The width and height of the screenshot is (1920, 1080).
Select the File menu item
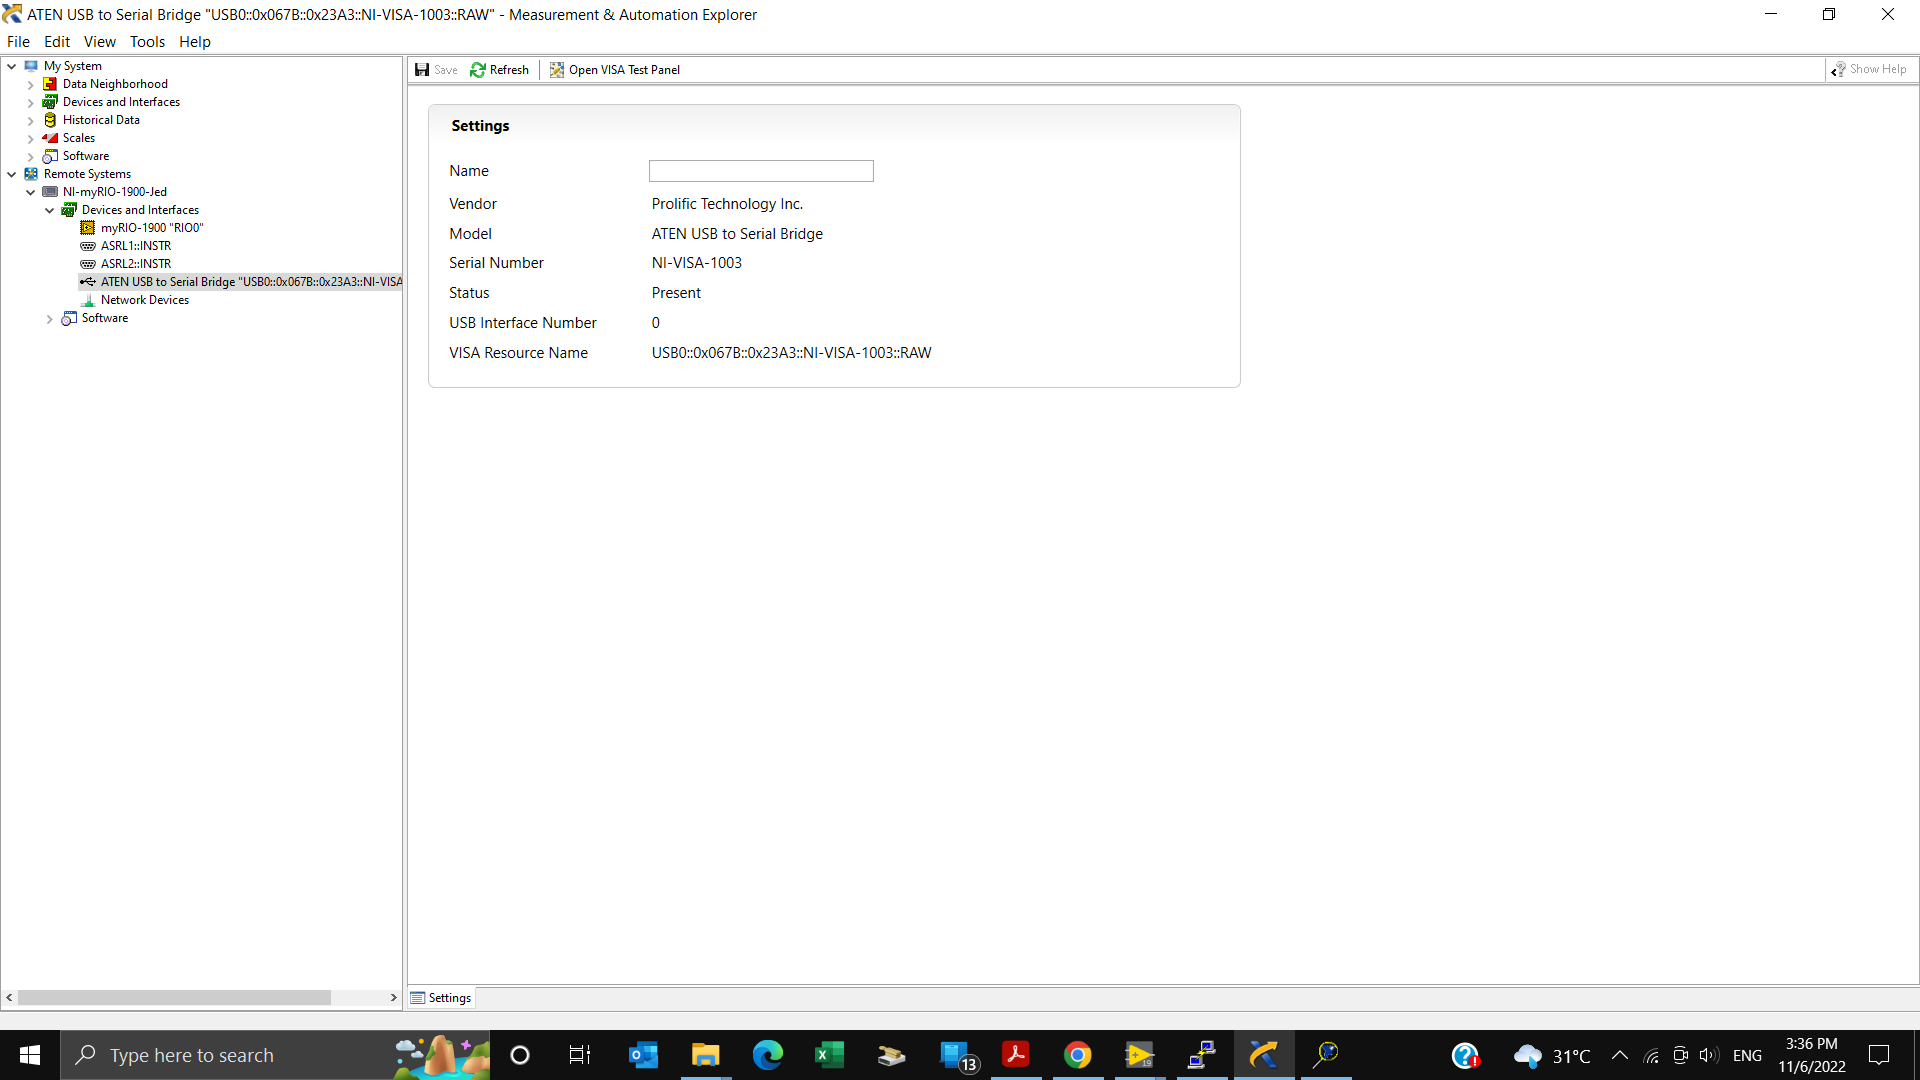tap(18, 41)
